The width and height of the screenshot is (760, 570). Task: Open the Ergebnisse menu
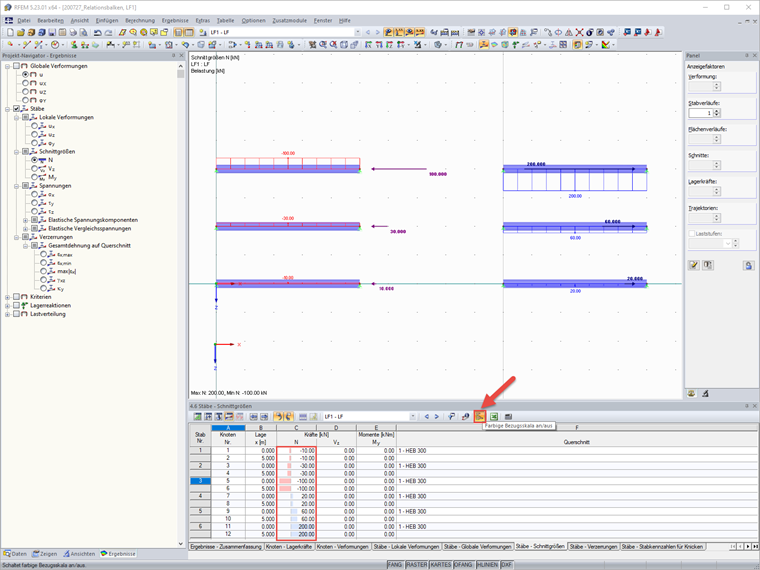[x=175, y=20]
